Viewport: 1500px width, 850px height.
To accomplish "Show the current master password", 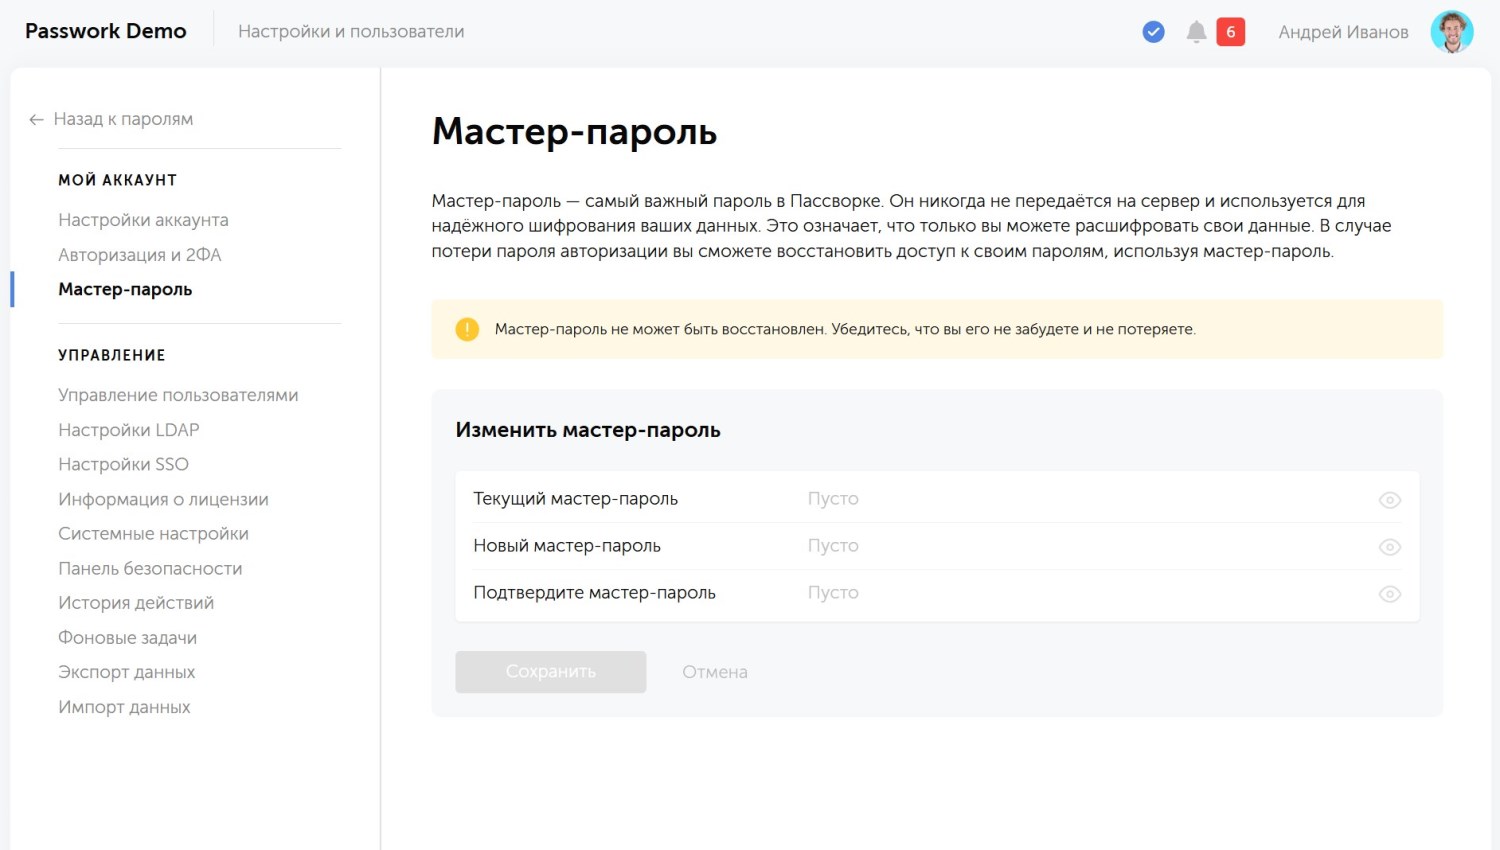I will pos(1389,500).
